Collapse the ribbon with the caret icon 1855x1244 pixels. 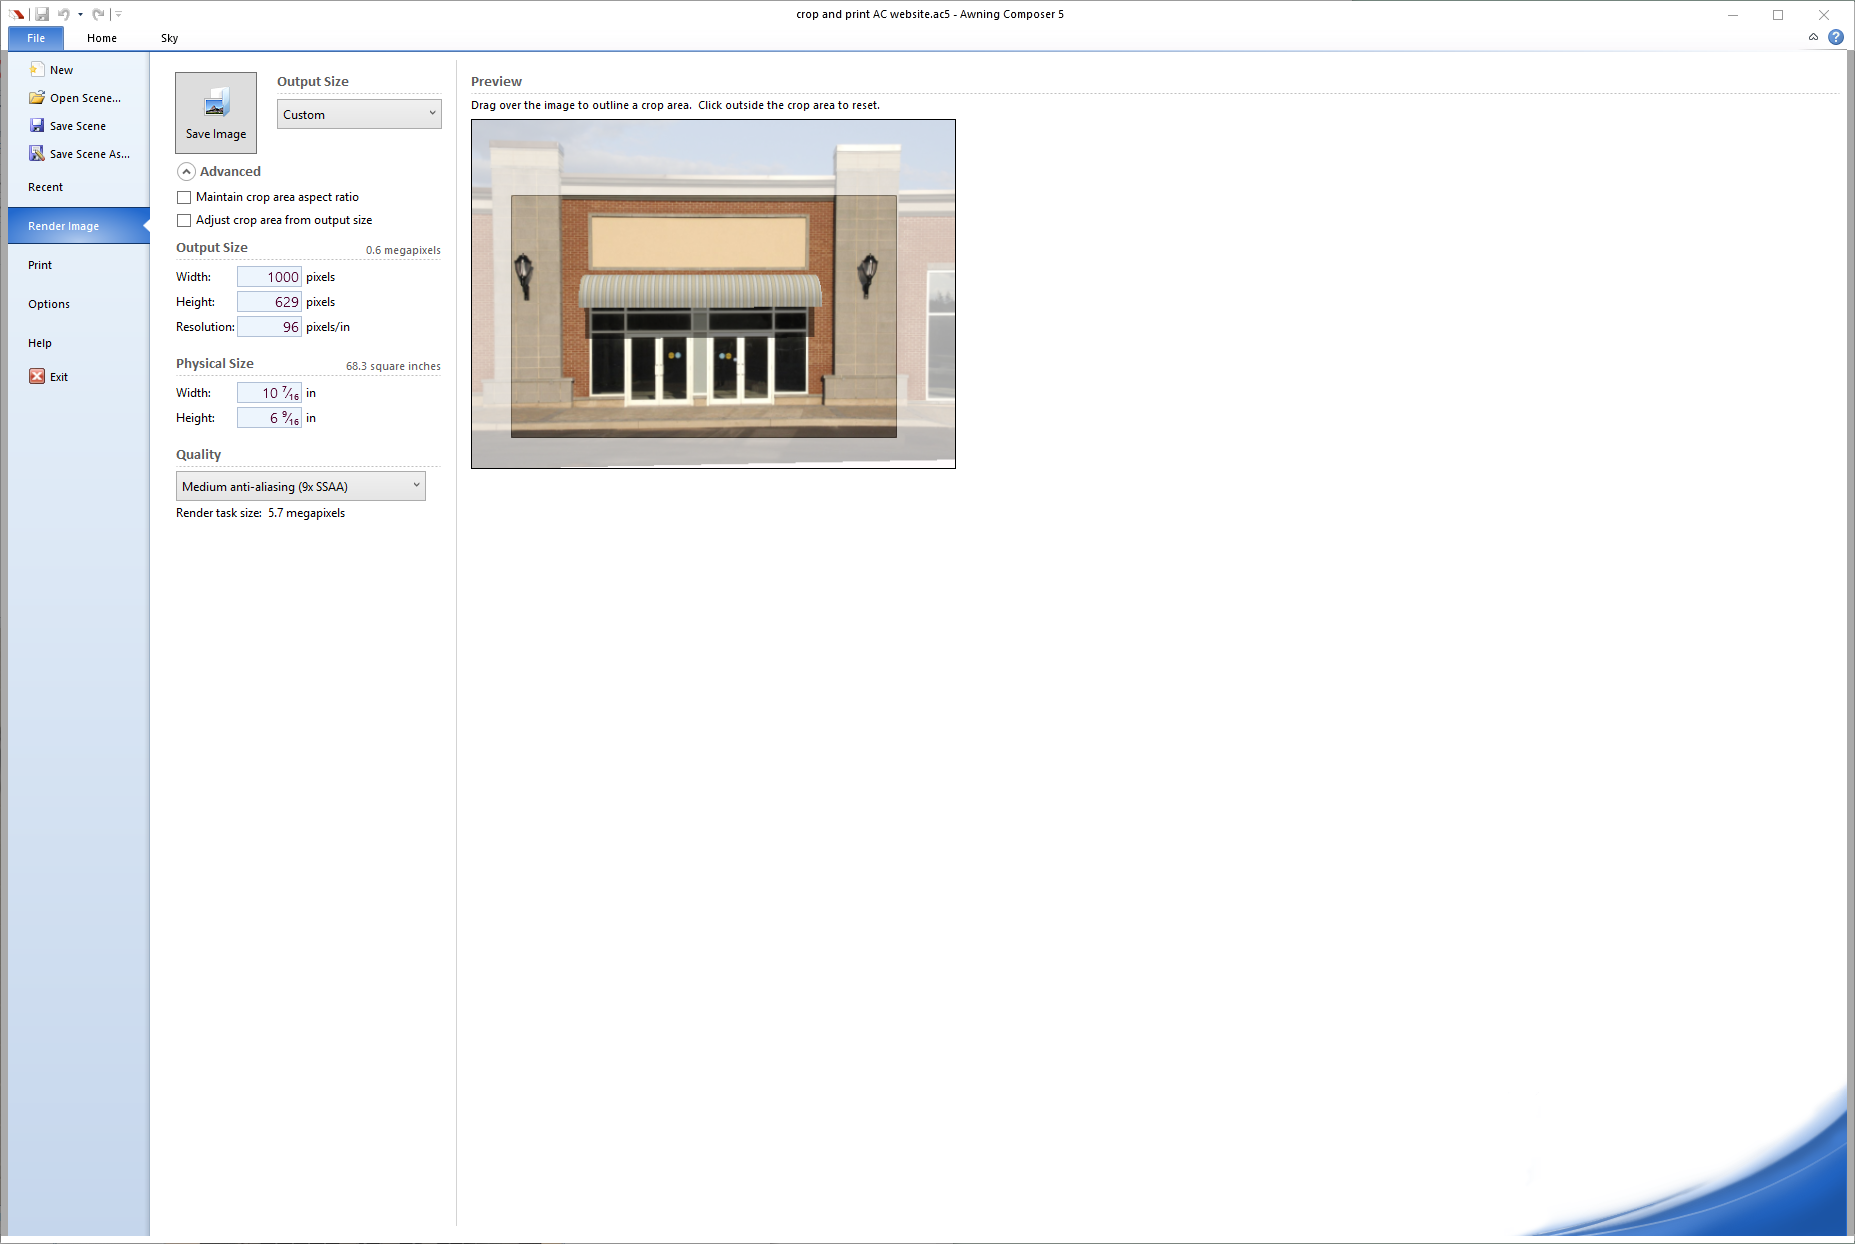(1813, 37)
